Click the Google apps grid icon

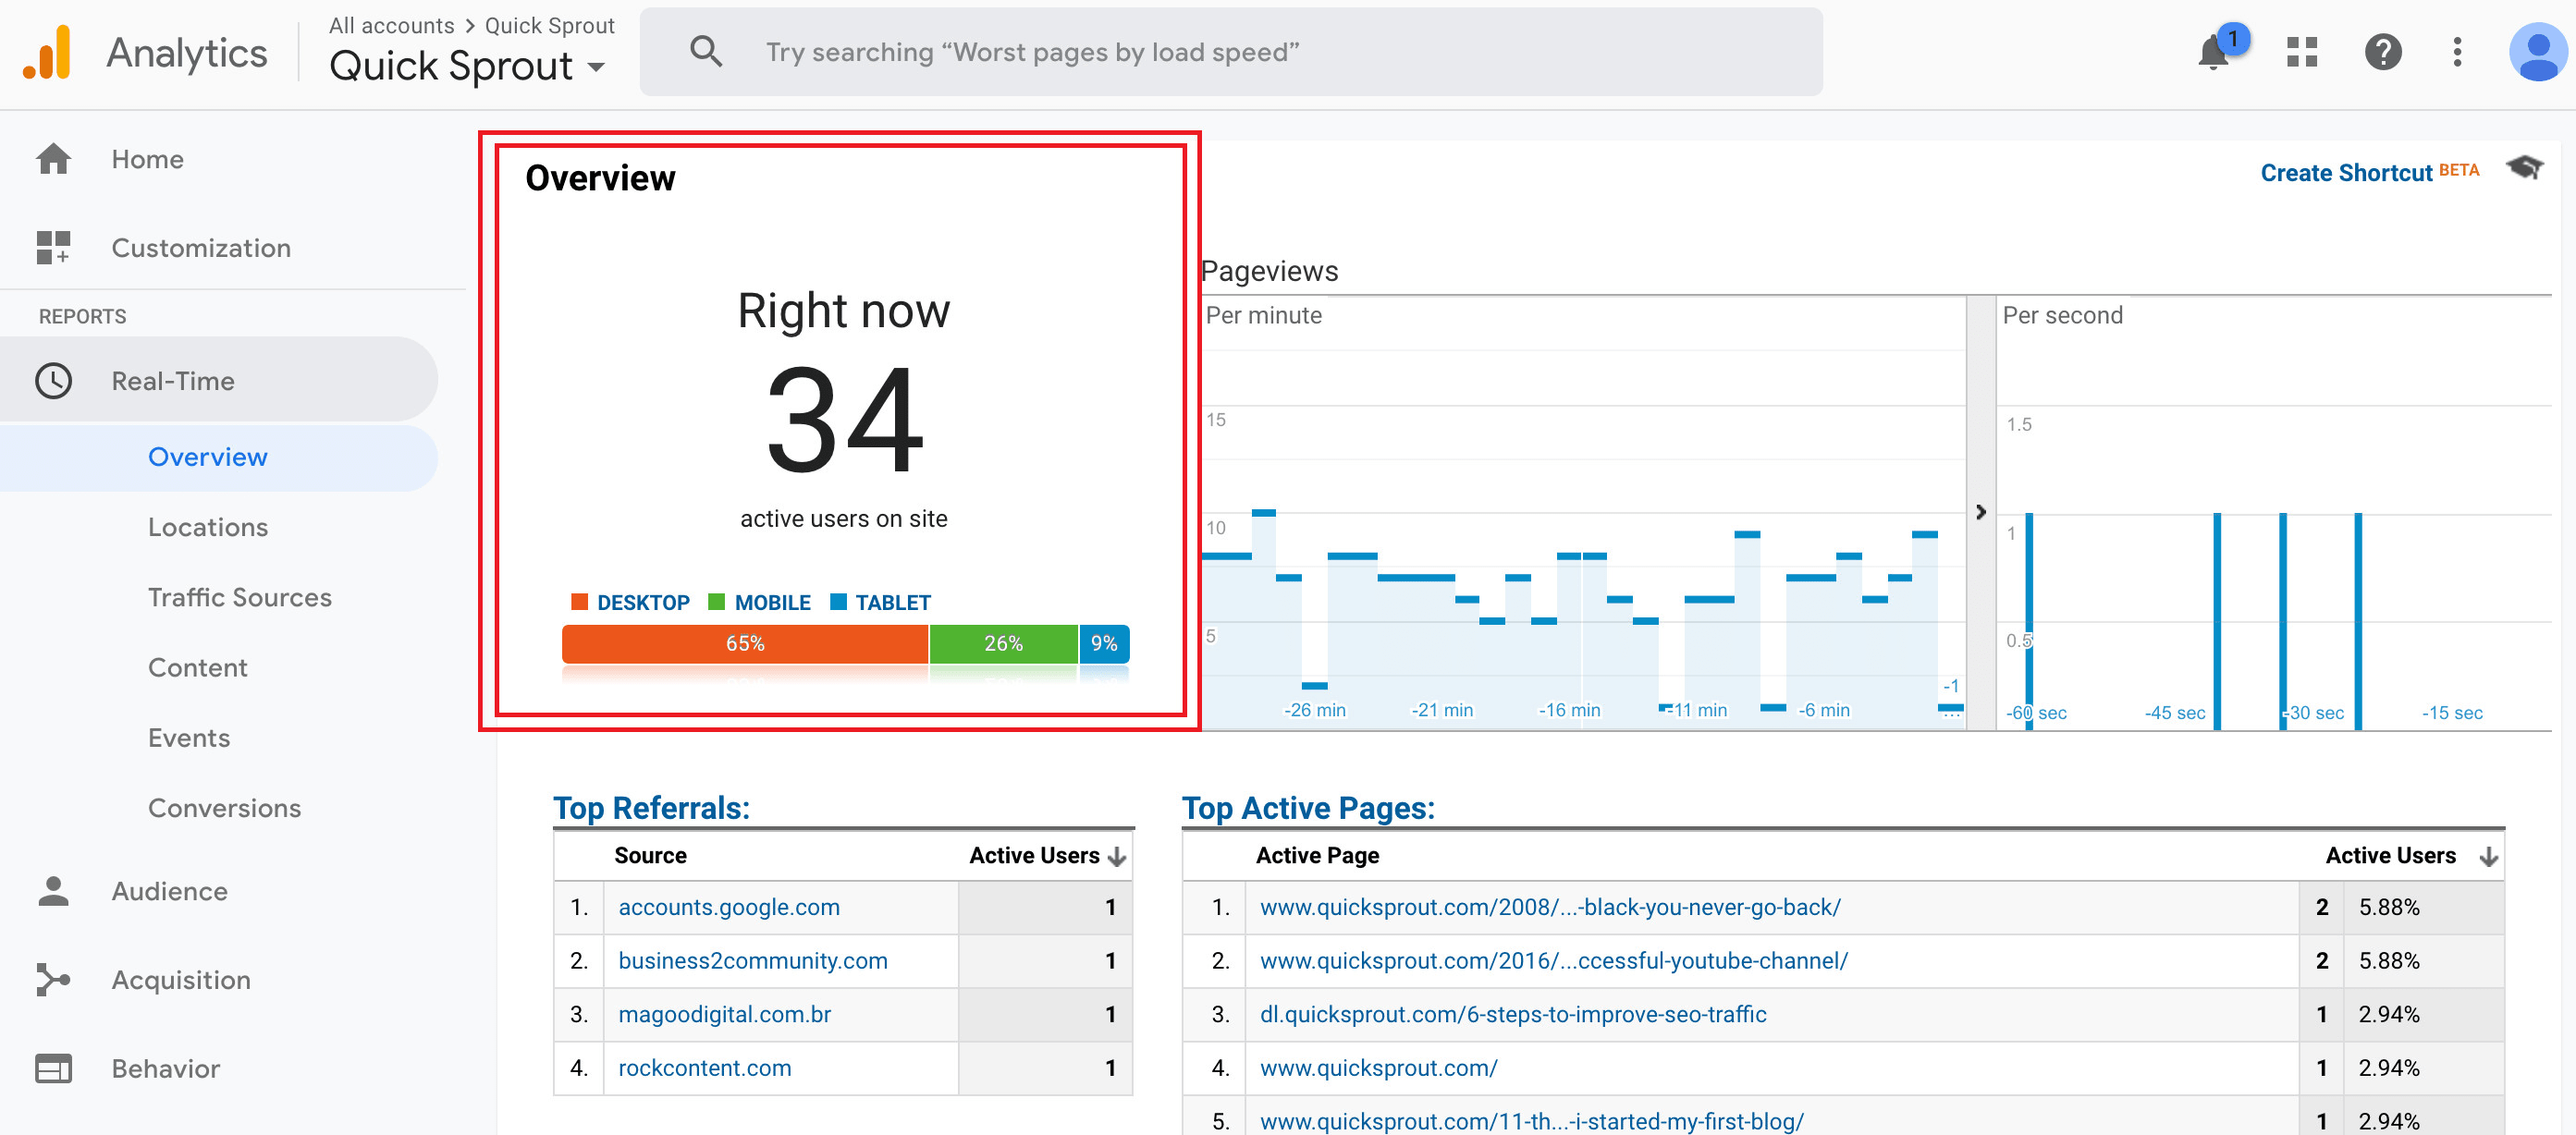click(2300, 53)
